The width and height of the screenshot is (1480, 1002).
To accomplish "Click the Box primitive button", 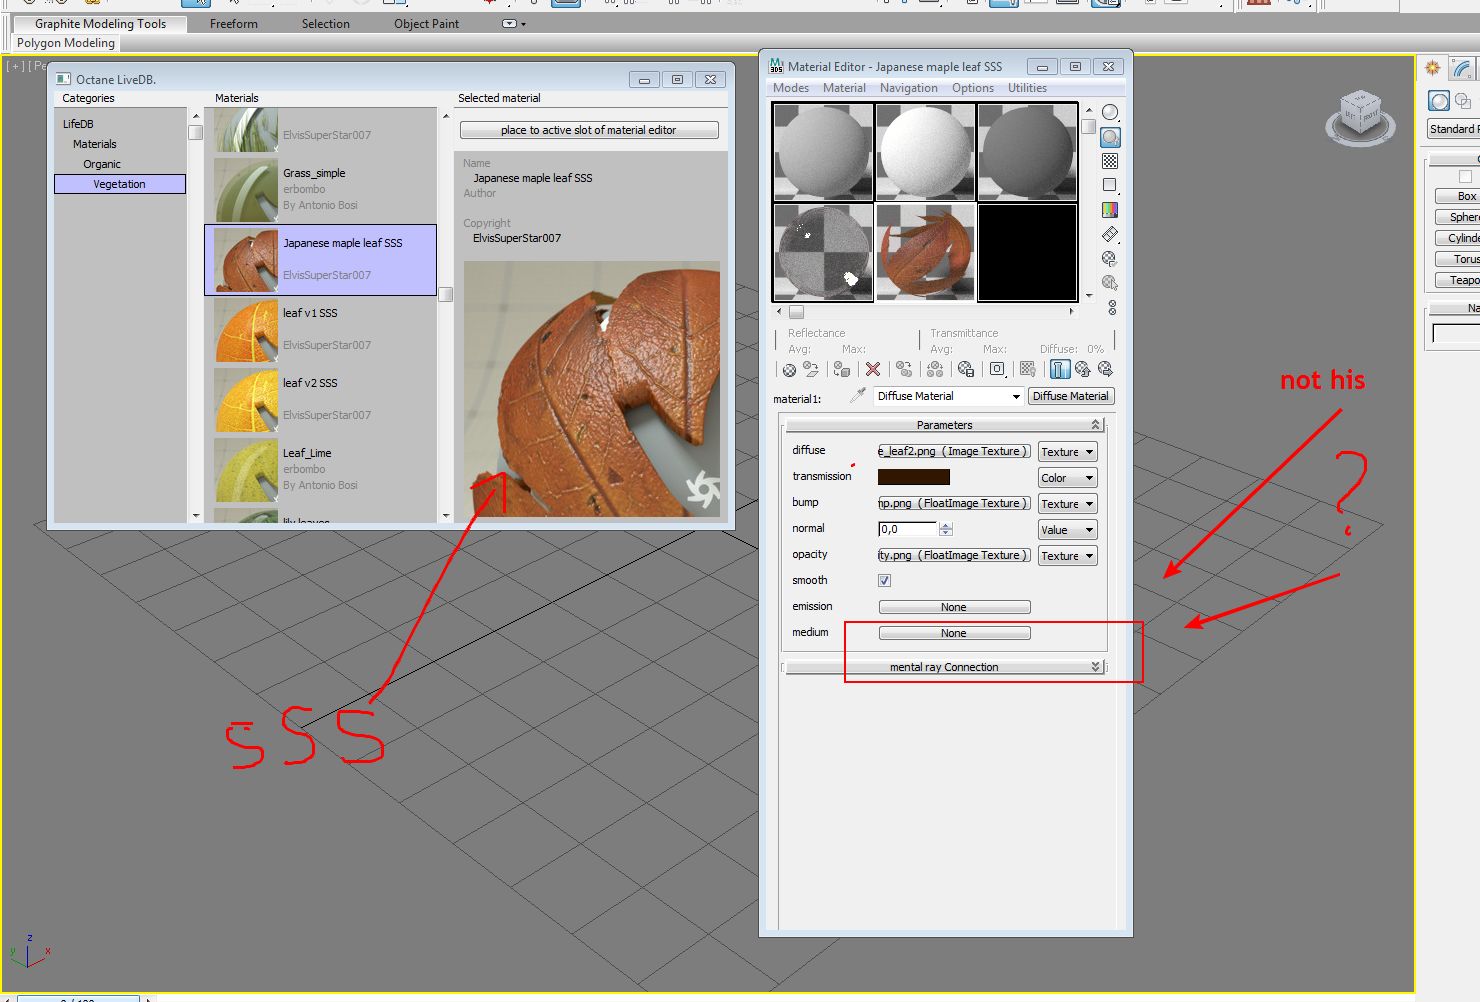I will pos(1457,196).
